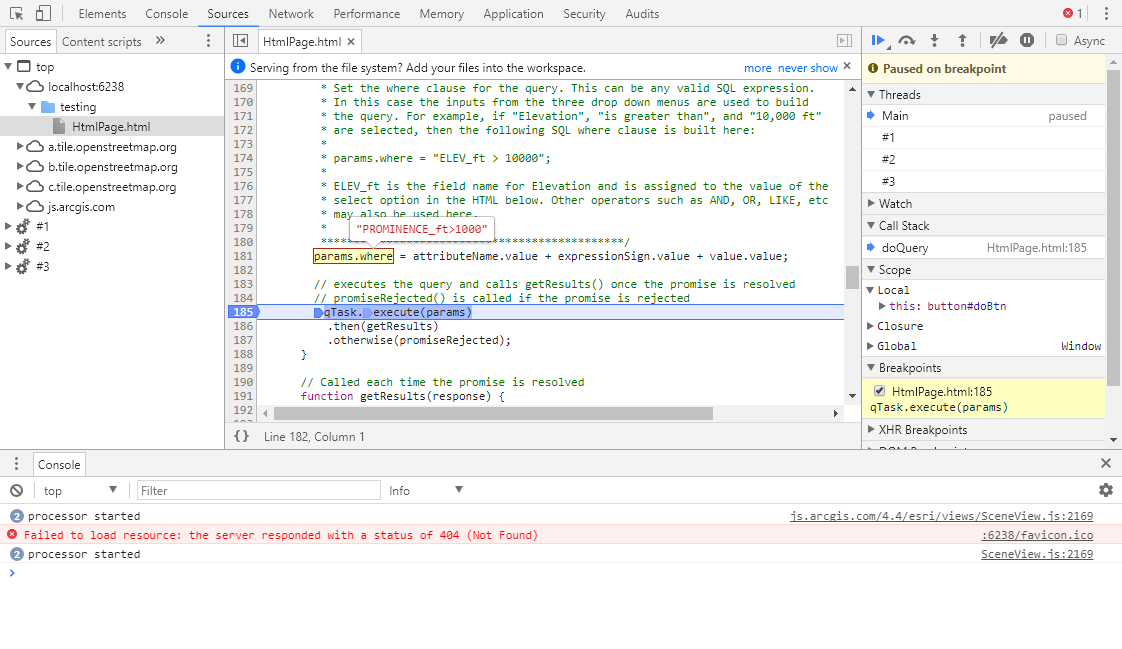
Task: Select the js.arcgis.com domain cloud icon
Action: (35, 207)
